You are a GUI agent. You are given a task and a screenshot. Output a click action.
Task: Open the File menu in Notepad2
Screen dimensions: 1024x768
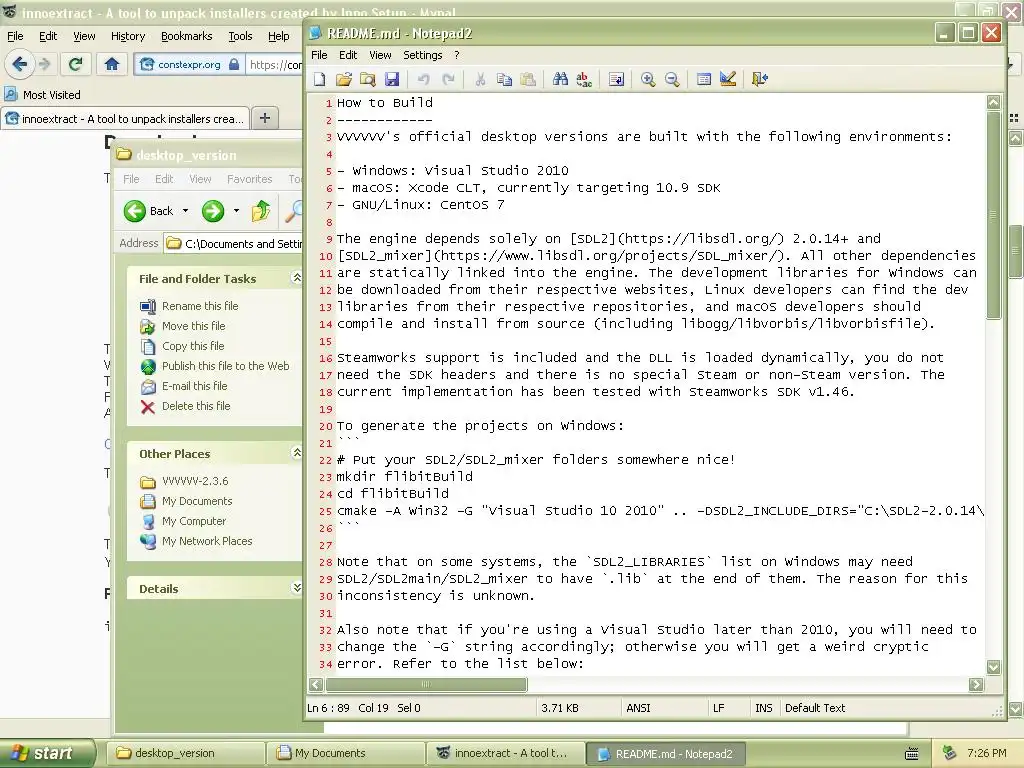coord(319,56)
